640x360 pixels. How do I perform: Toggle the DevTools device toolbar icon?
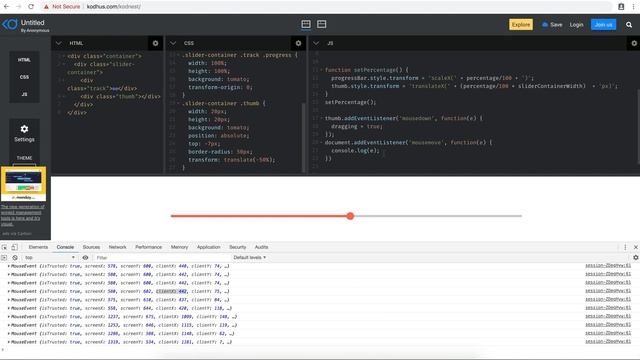[14, 247]
